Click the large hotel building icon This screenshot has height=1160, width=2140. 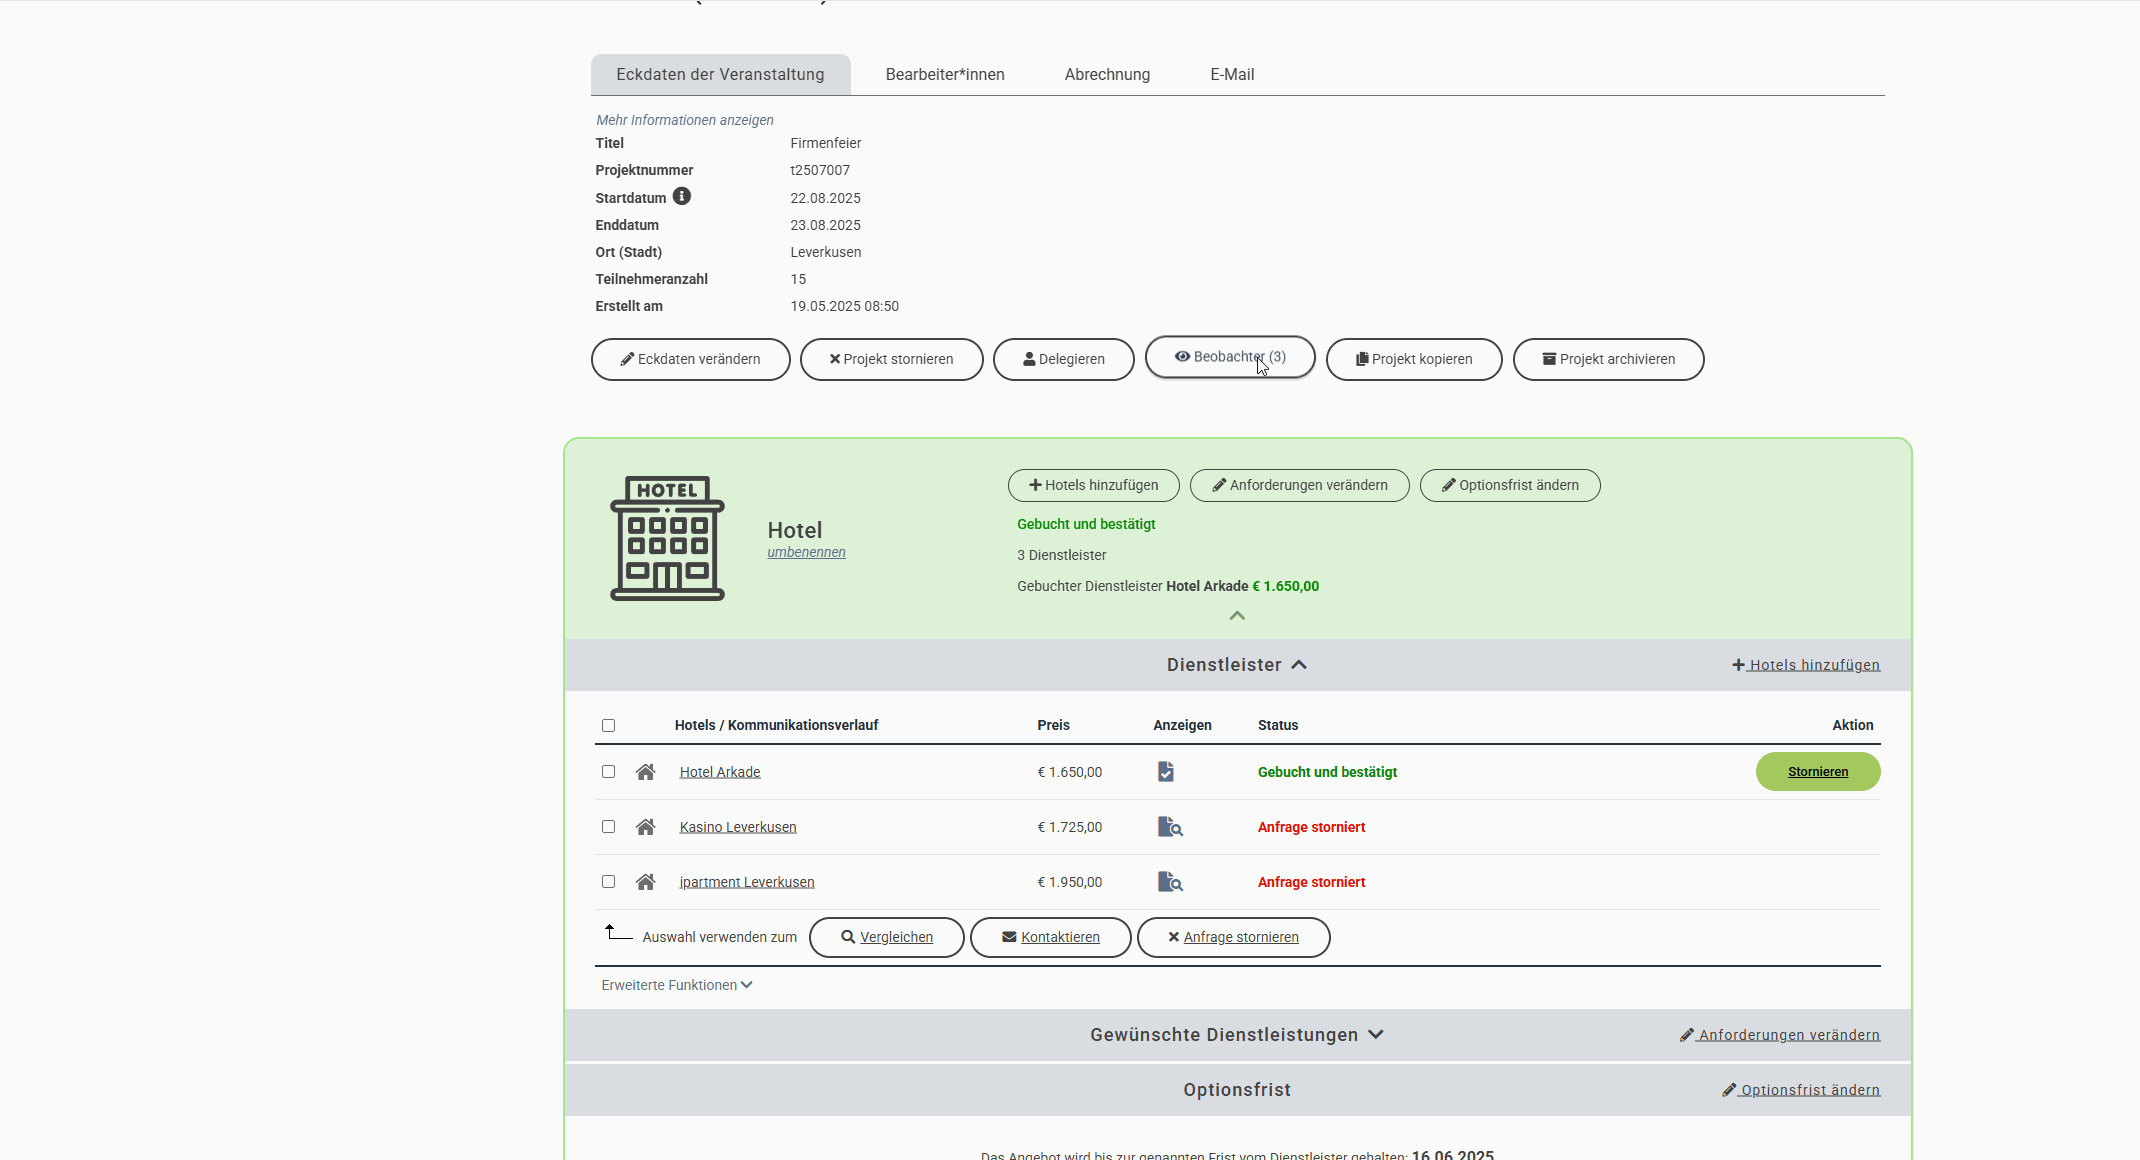[667, 538]
